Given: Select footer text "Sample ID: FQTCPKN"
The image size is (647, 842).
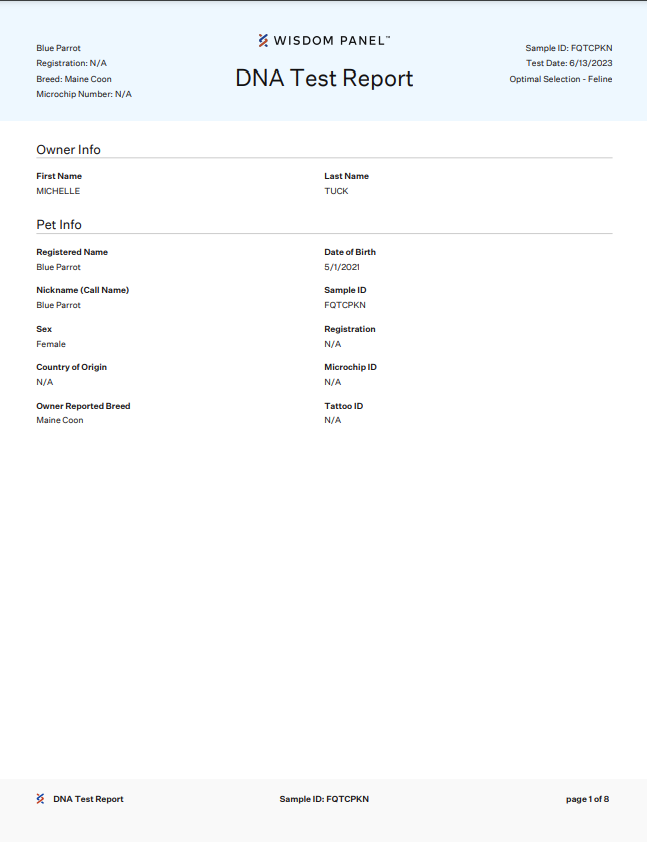Looking at the screenshot, I should [324, 799].
